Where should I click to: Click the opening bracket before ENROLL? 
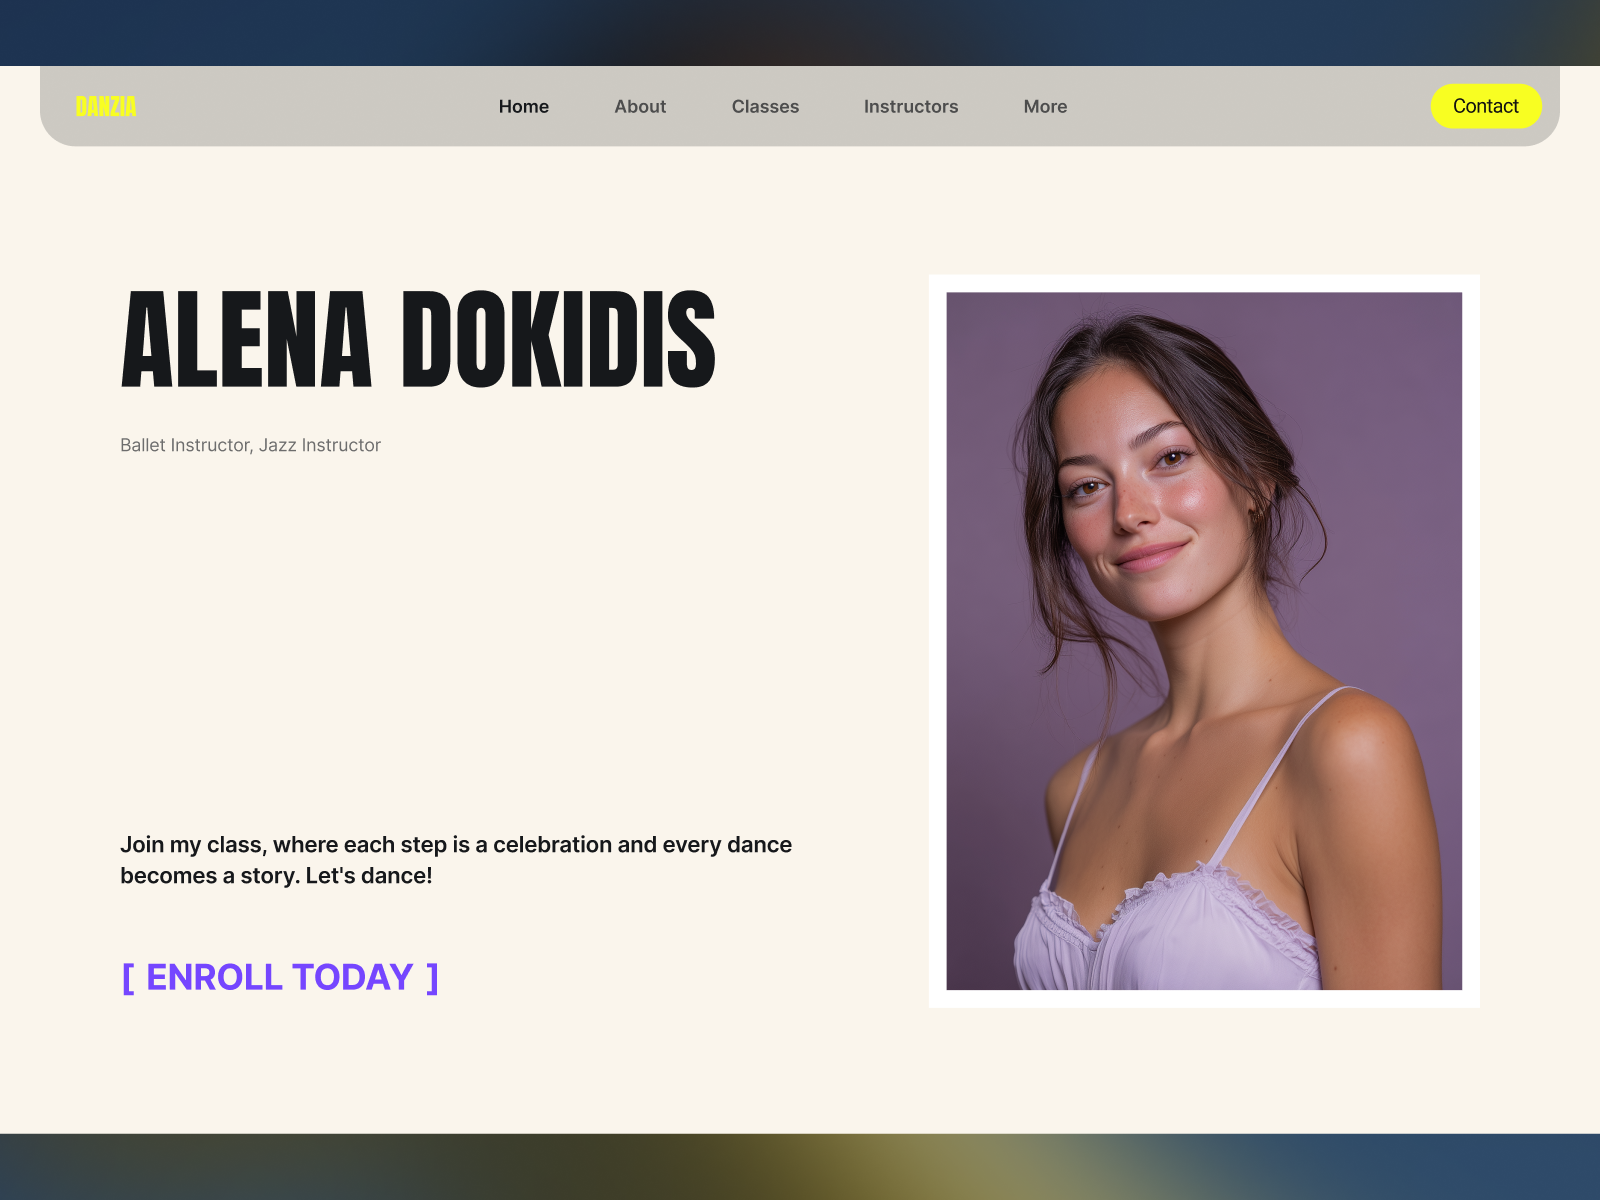(128, 977)
